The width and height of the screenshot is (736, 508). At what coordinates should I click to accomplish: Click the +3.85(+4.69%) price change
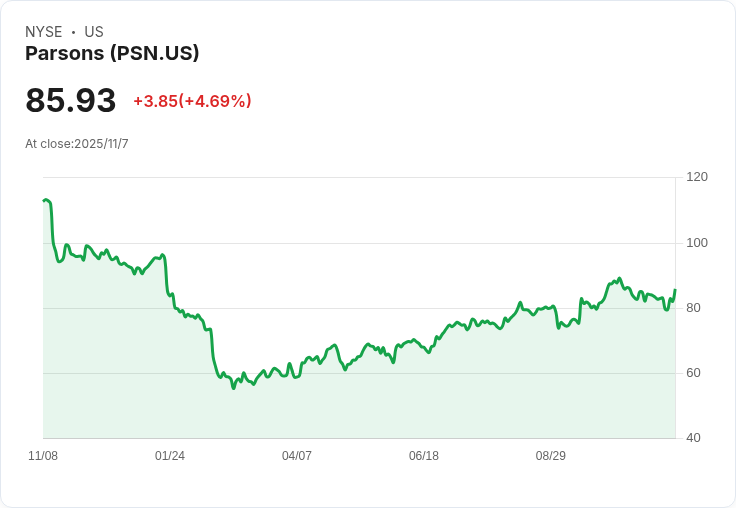(x=192, y=101)
